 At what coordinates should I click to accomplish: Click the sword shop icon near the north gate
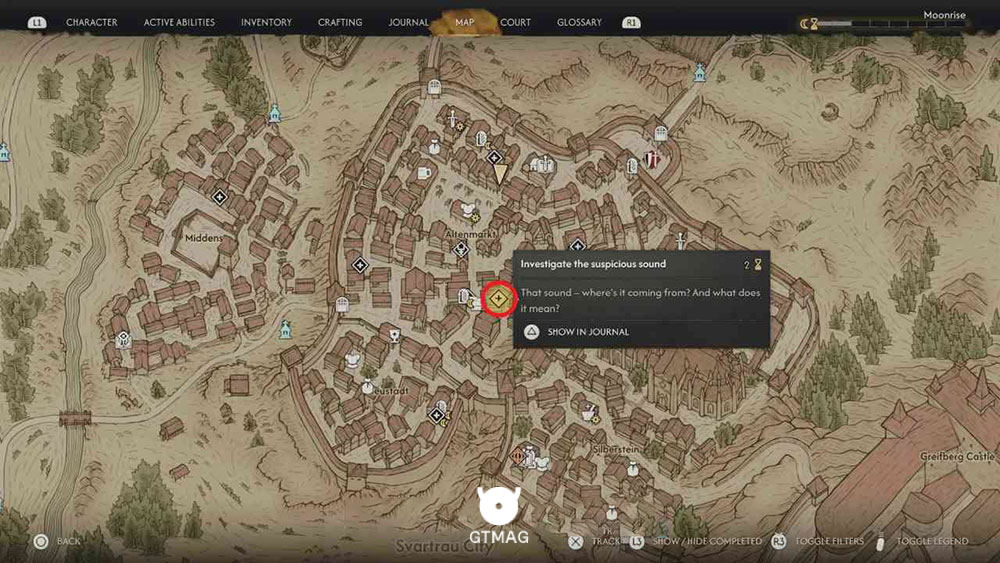click(x=455, y=121)
